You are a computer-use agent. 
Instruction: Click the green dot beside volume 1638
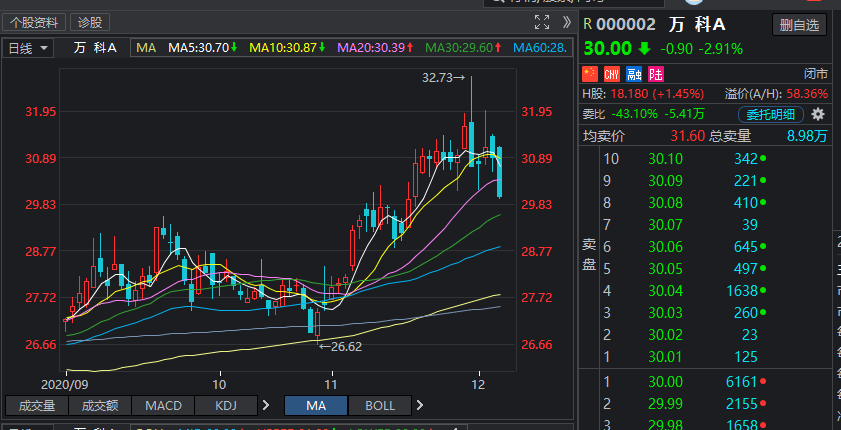pos(763,291)
